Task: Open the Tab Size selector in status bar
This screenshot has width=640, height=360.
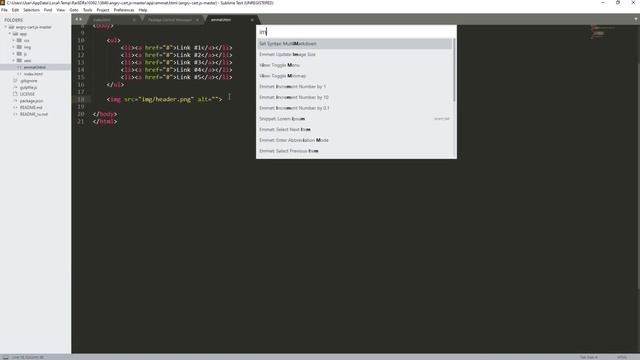Action: 589,357
